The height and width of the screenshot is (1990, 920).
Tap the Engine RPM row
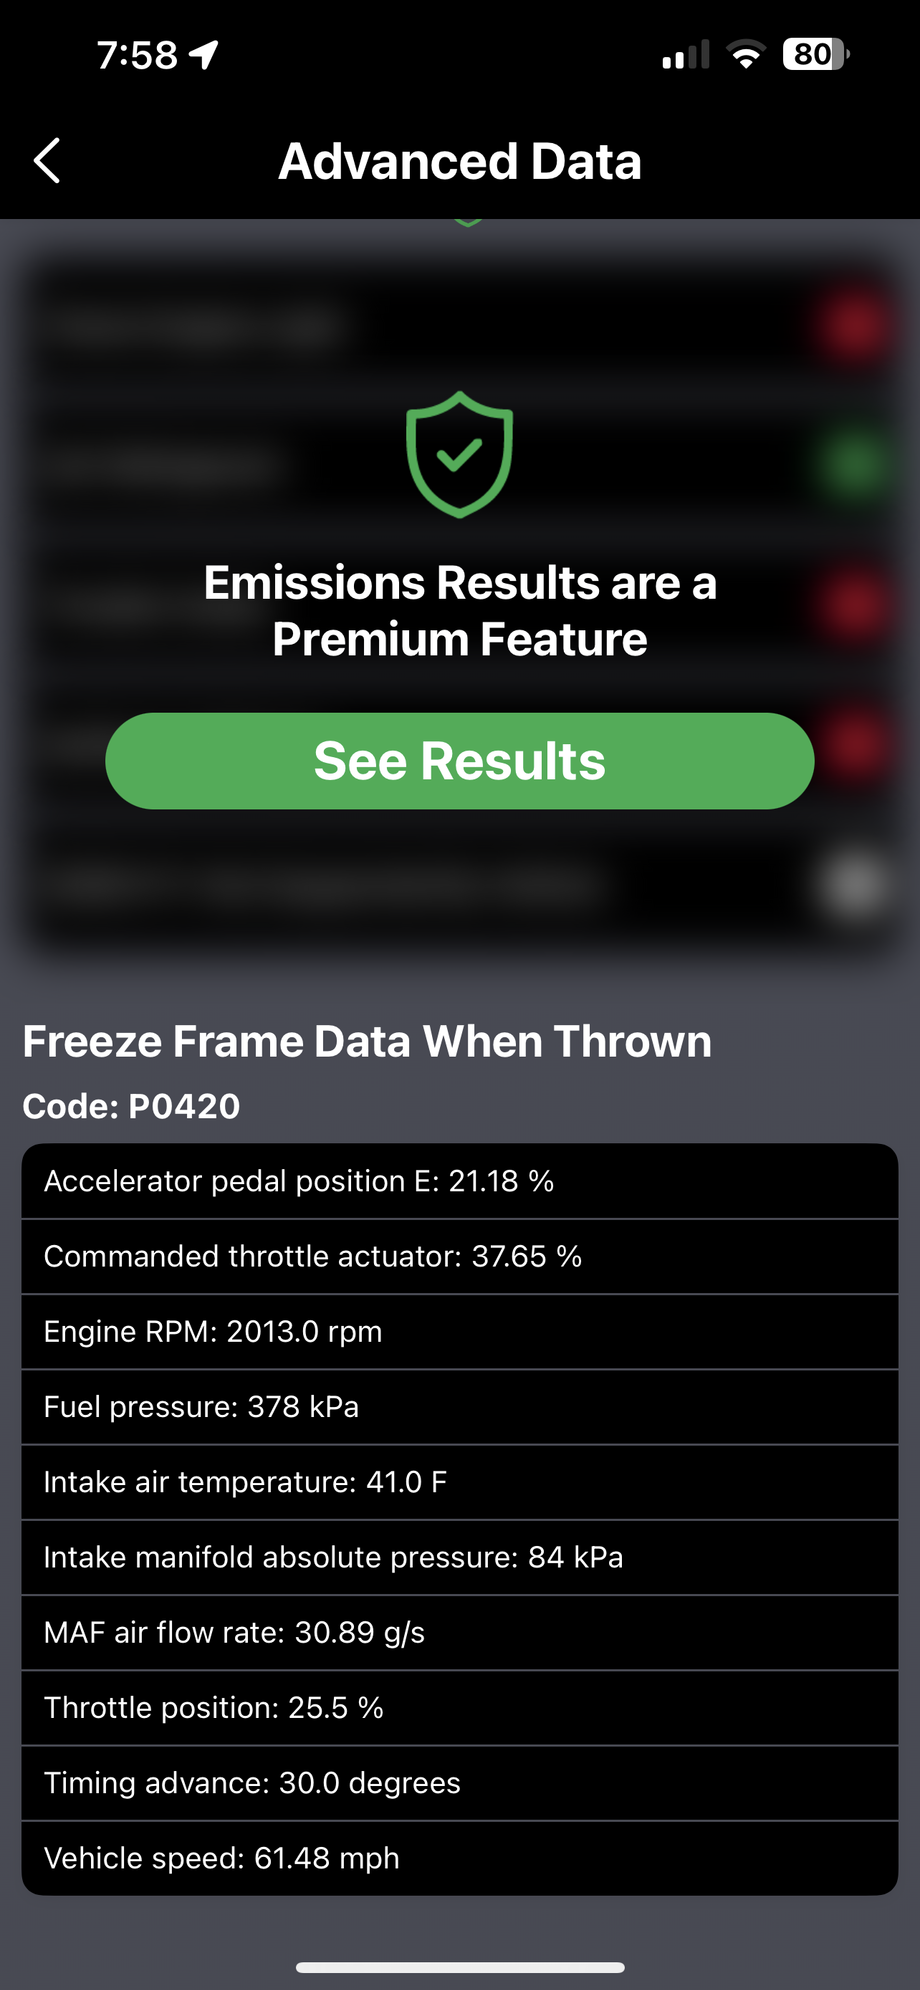tap(460, 1332)
